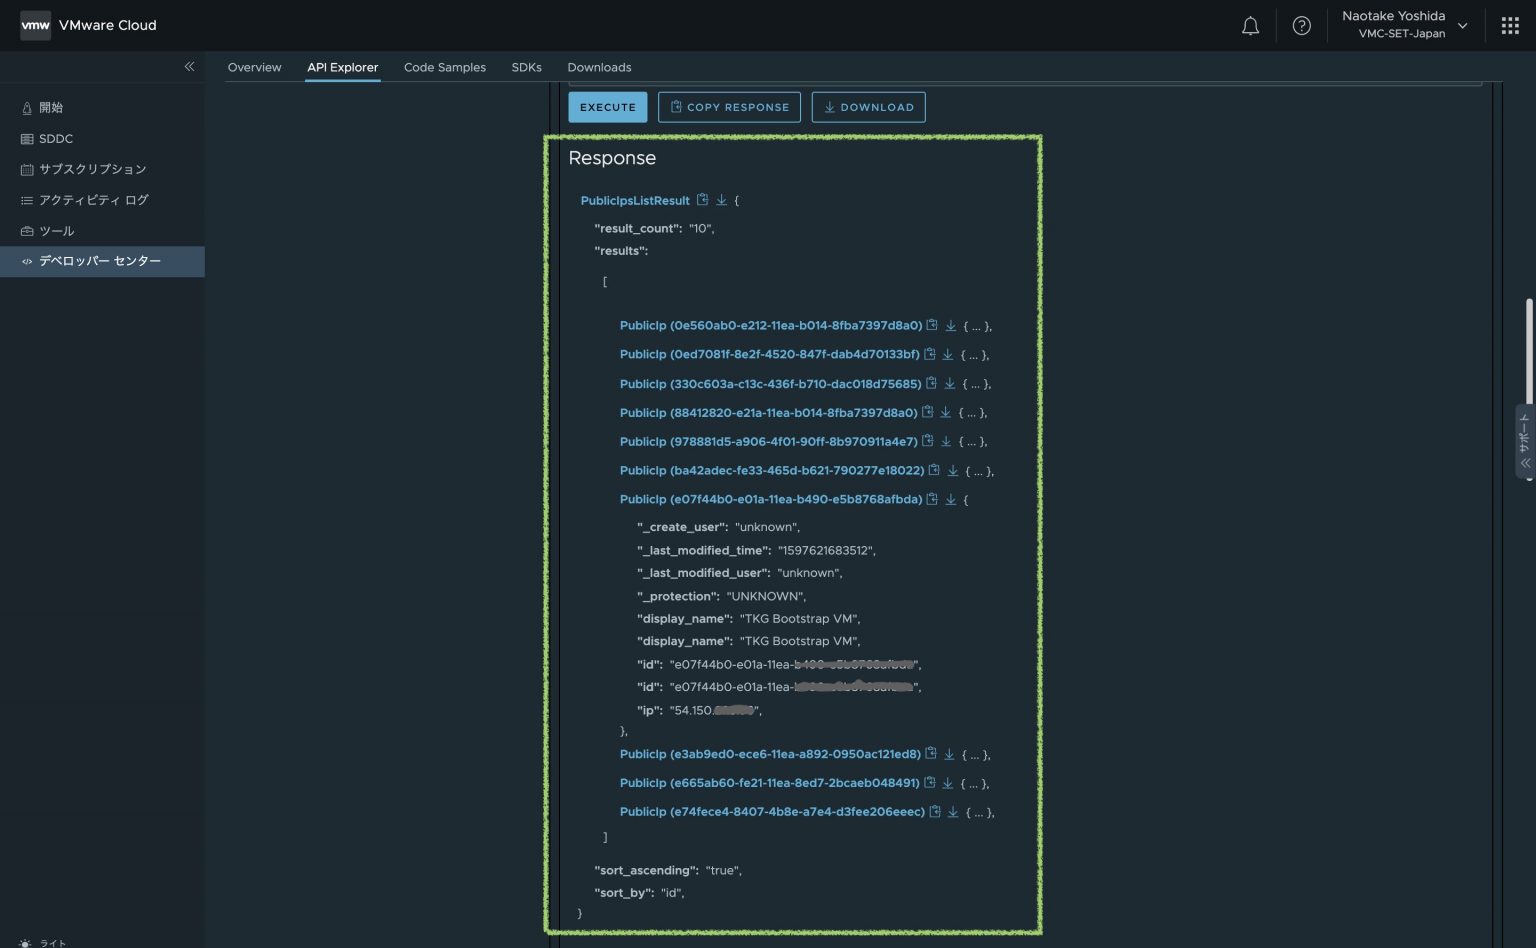Screen dimensions: 1536x948
Task: Click the VMware Cloud logo
Action: [x=88, y=25]
